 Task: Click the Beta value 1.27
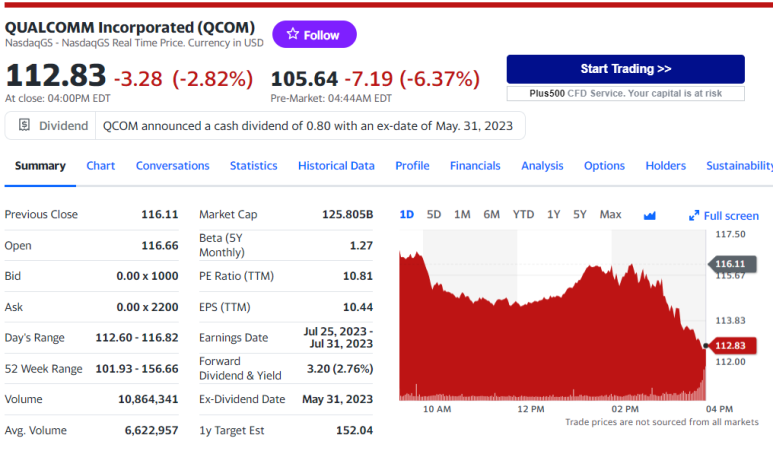[361, 245]
